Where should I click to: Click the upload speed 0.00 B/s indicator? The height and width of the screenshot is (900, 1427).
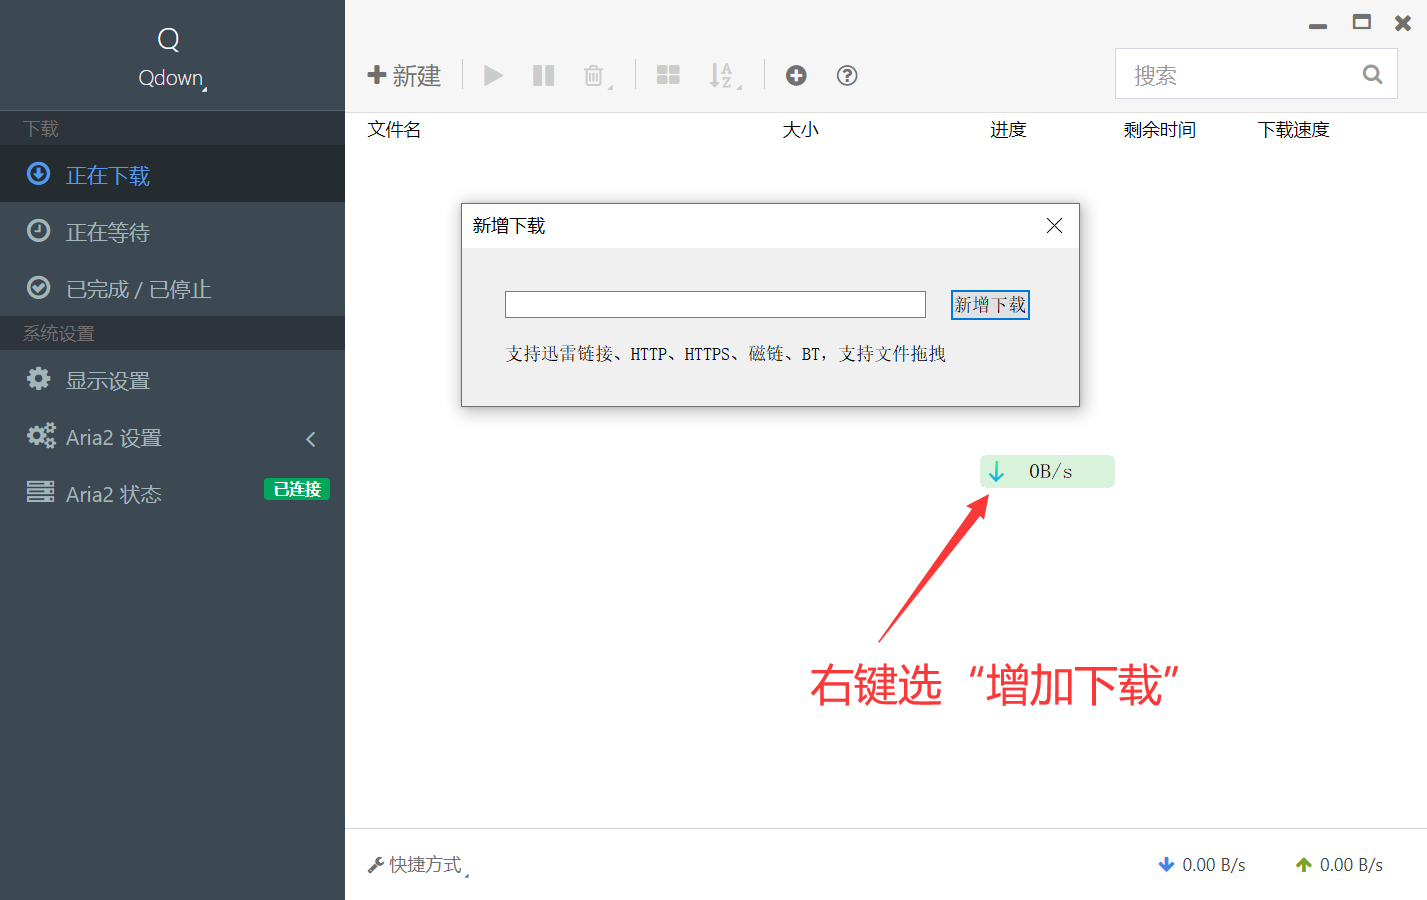tap(1339, 865)
